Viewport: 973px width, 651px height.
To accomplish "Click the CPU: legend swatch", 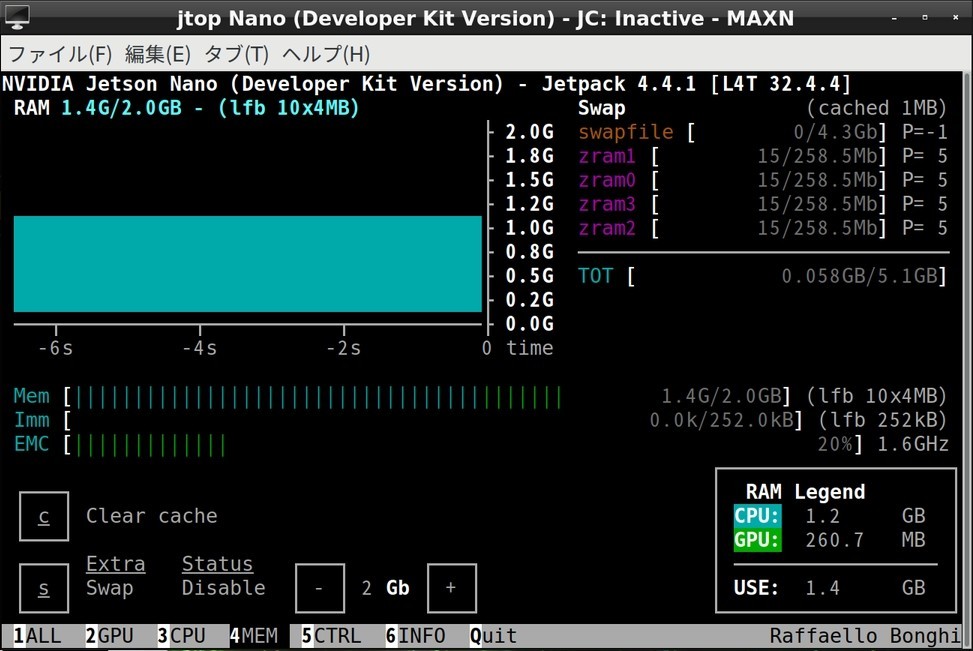I will pyautogui.click(x=757, y=516).
